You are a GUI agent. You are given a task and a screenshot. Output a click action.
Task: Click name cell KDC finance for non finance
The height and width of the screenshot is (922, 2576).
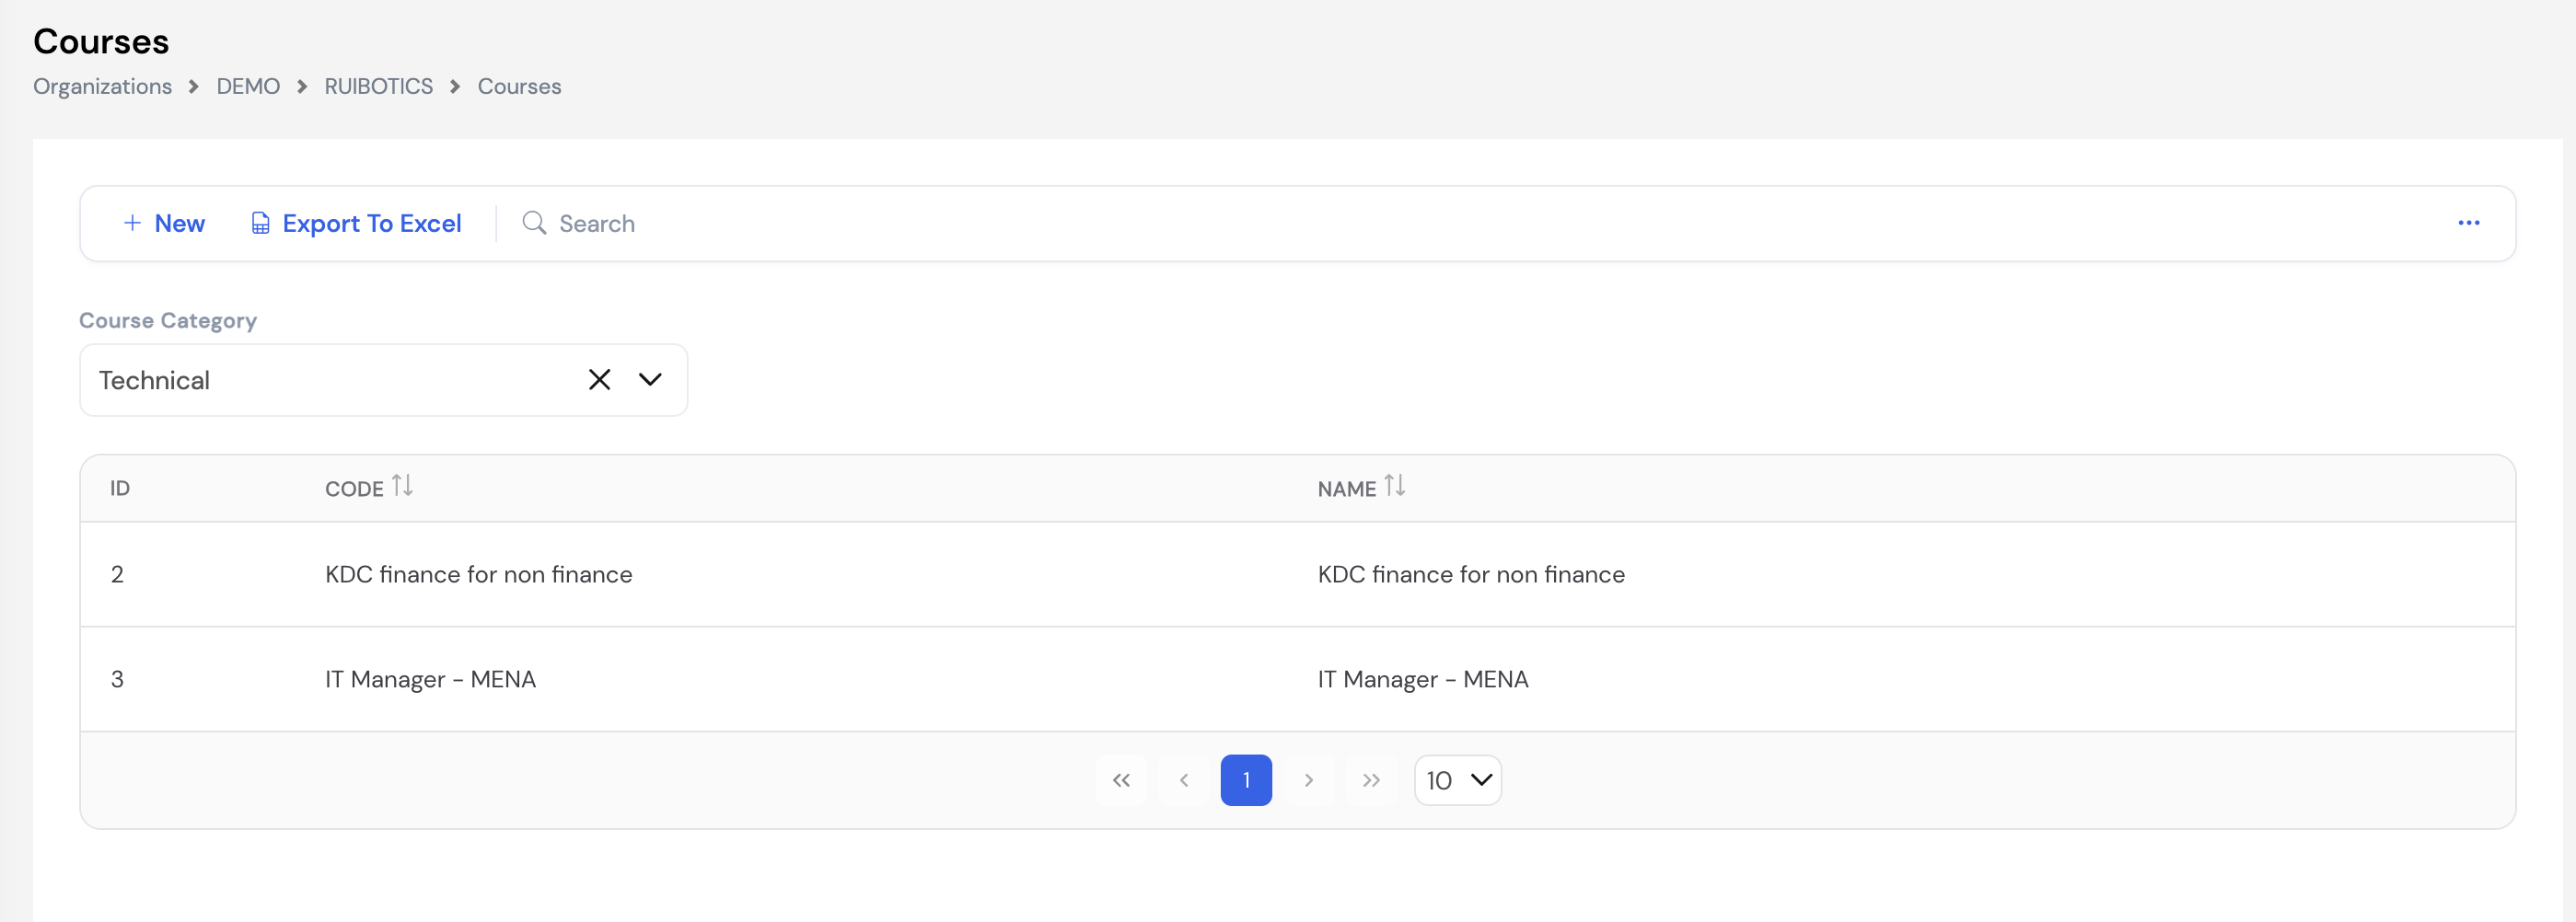1471,574
